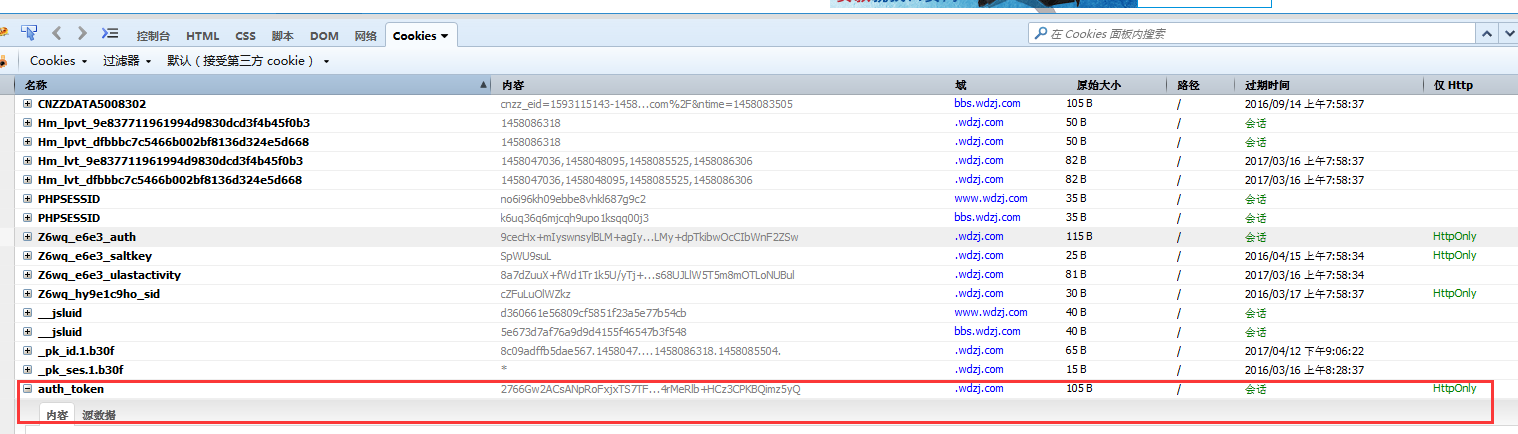Open the command line icon
The height and width of the screenshot is (434, 1518).
[x=110, y=34]
